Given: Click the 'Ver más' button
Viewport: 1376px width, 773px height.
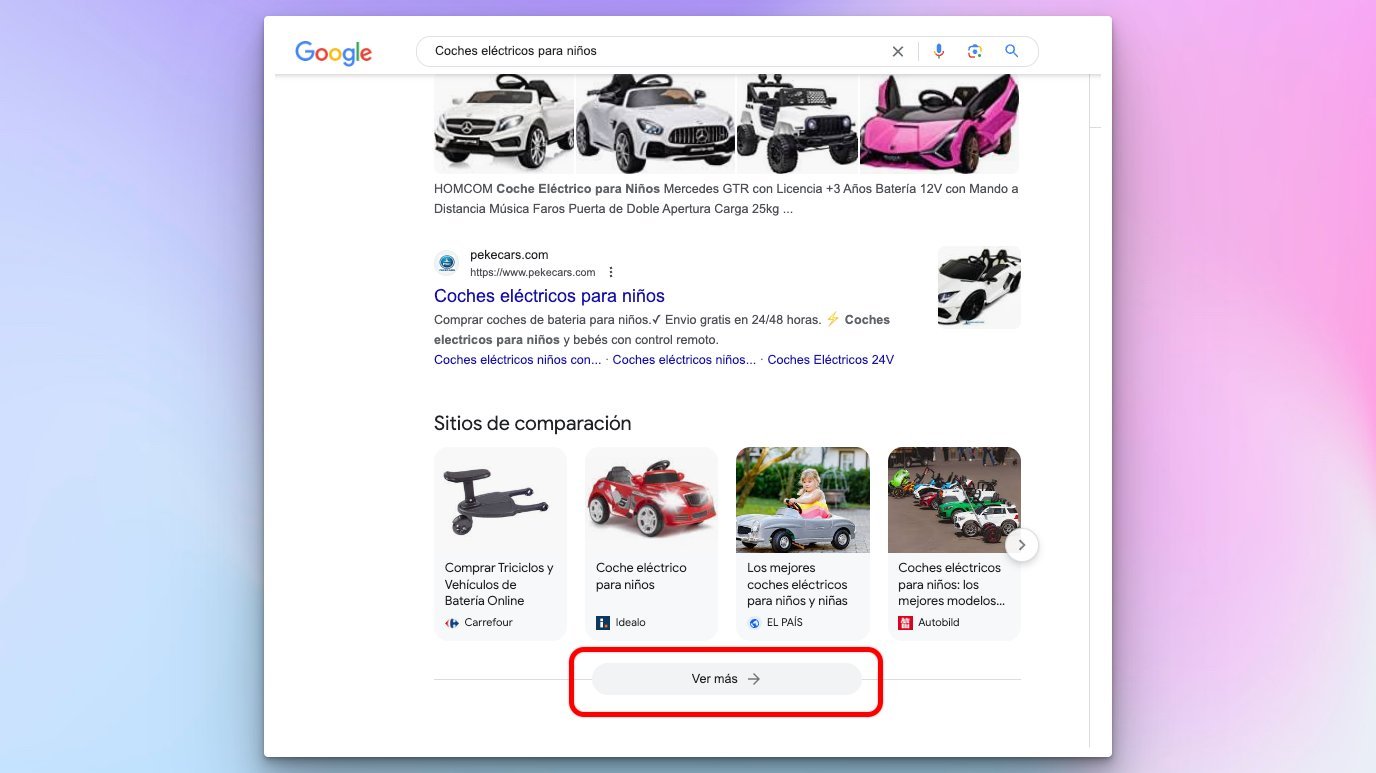Looking at the screenshot, I should 726,679.
